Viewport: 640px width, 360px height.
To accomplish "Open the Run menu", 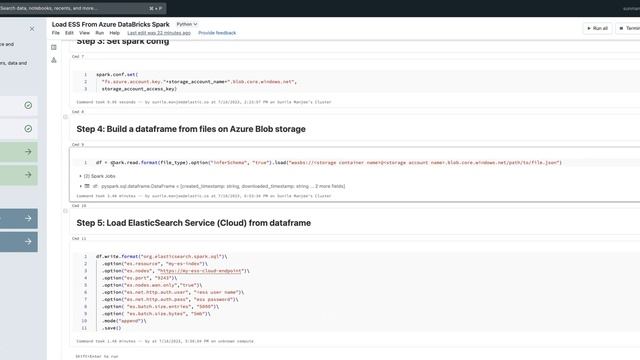I will point(100,33).
